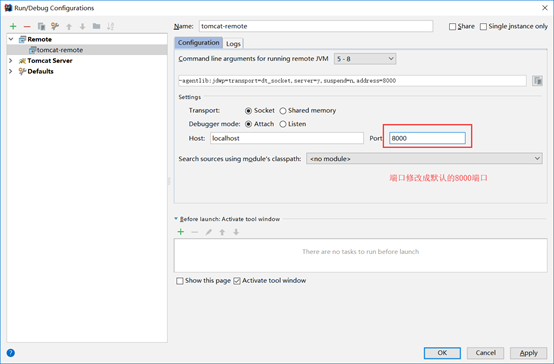Add a before launch task
Image resolution: width=554 pixels, height=364 pixels.
181,232
